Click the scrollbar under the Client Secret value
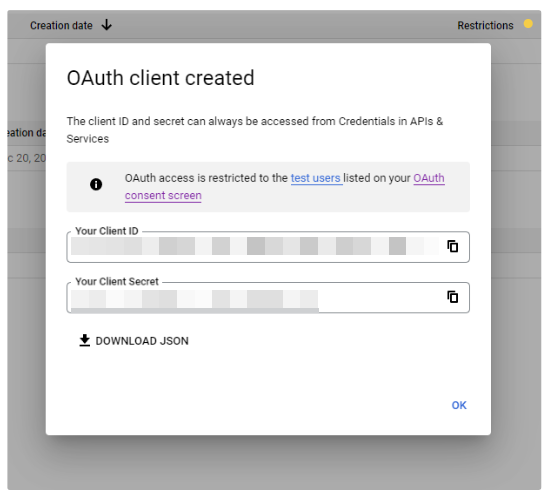 click(x=195, y=310)
